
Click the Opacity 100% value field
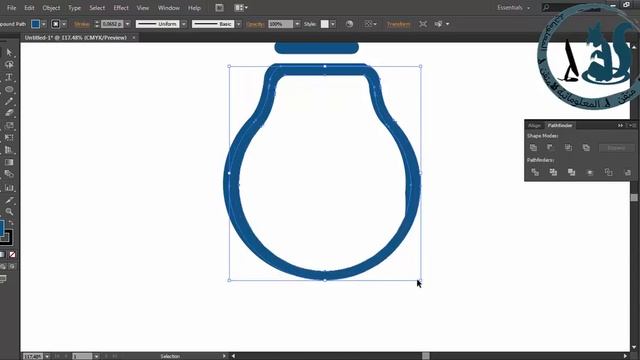coord(280,24)
